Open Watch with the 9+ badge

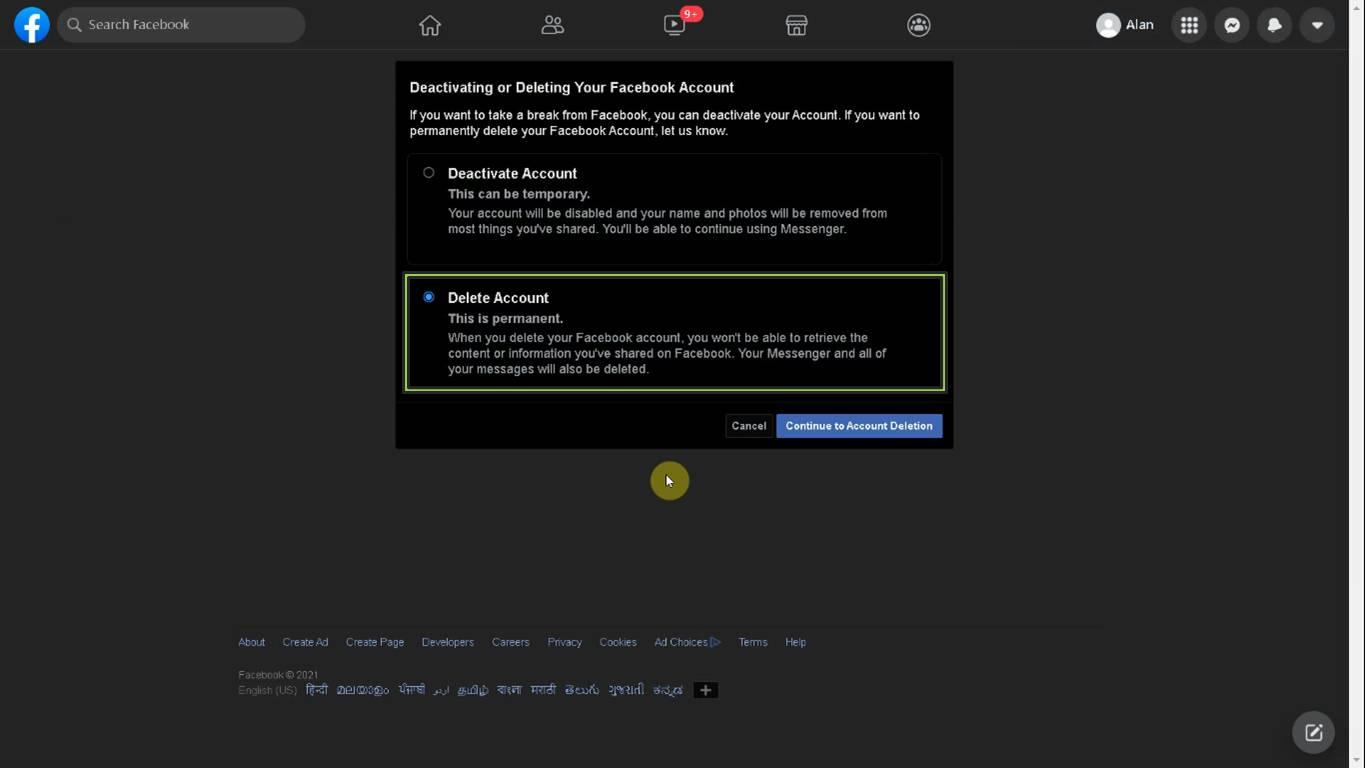pyautogui.click(x=675, y=25)
